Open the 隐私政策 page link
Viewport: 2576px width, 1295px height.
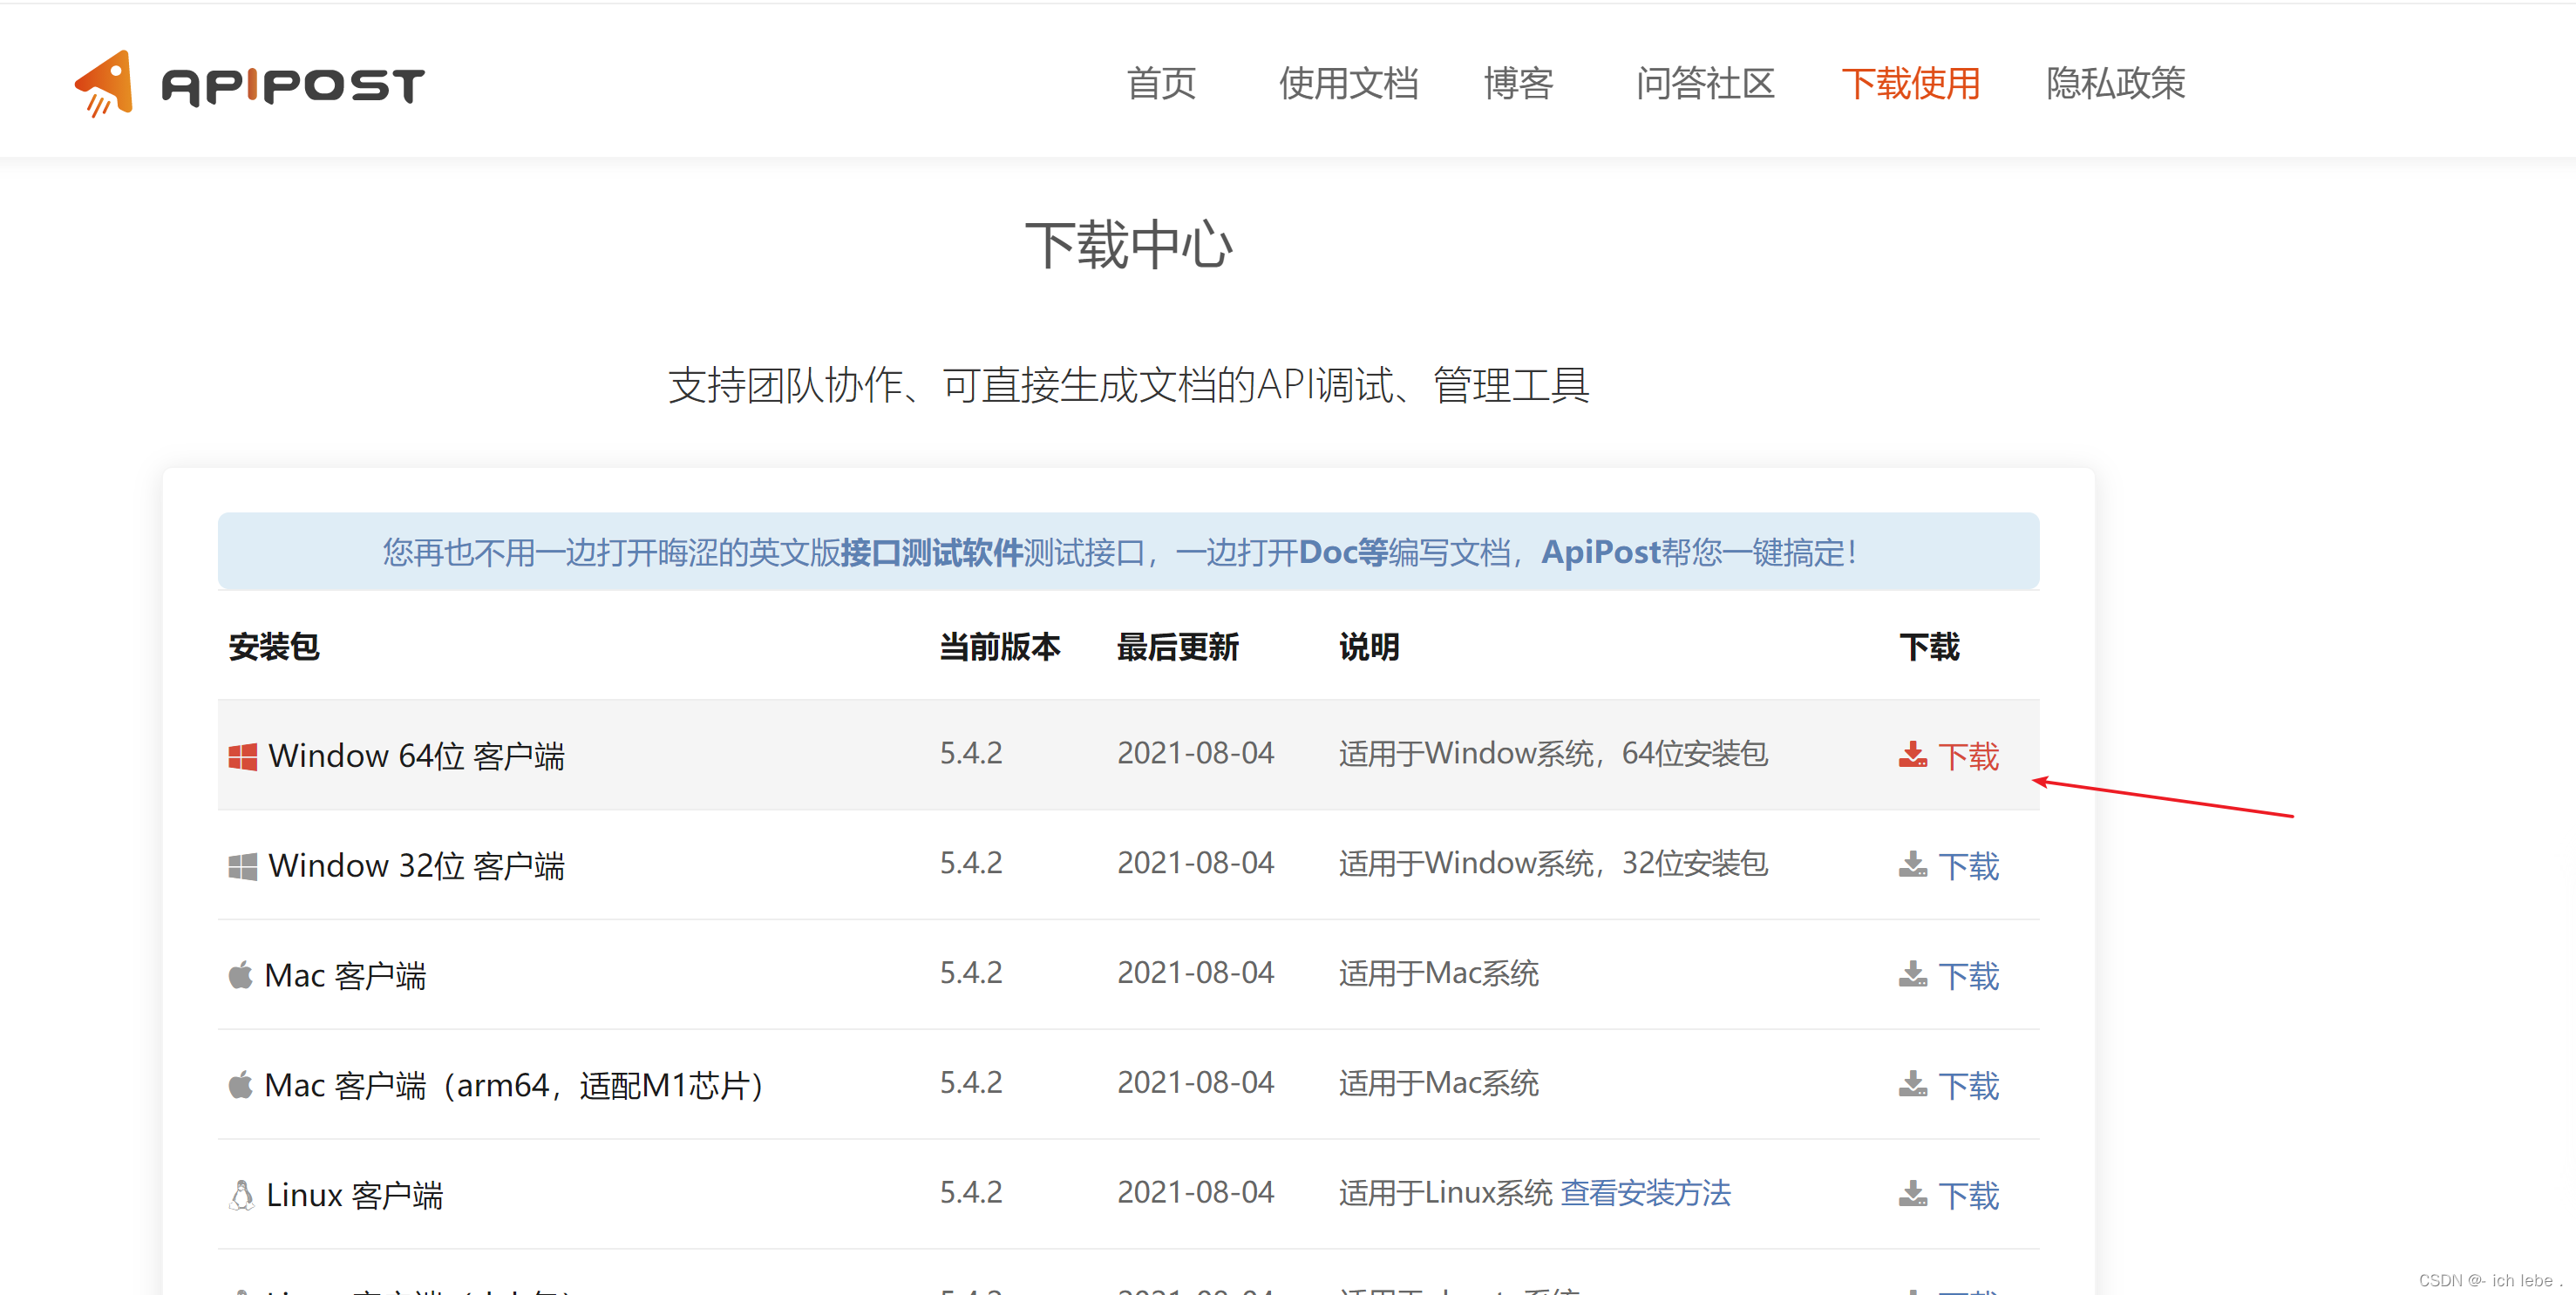(x=2115, y=84)
